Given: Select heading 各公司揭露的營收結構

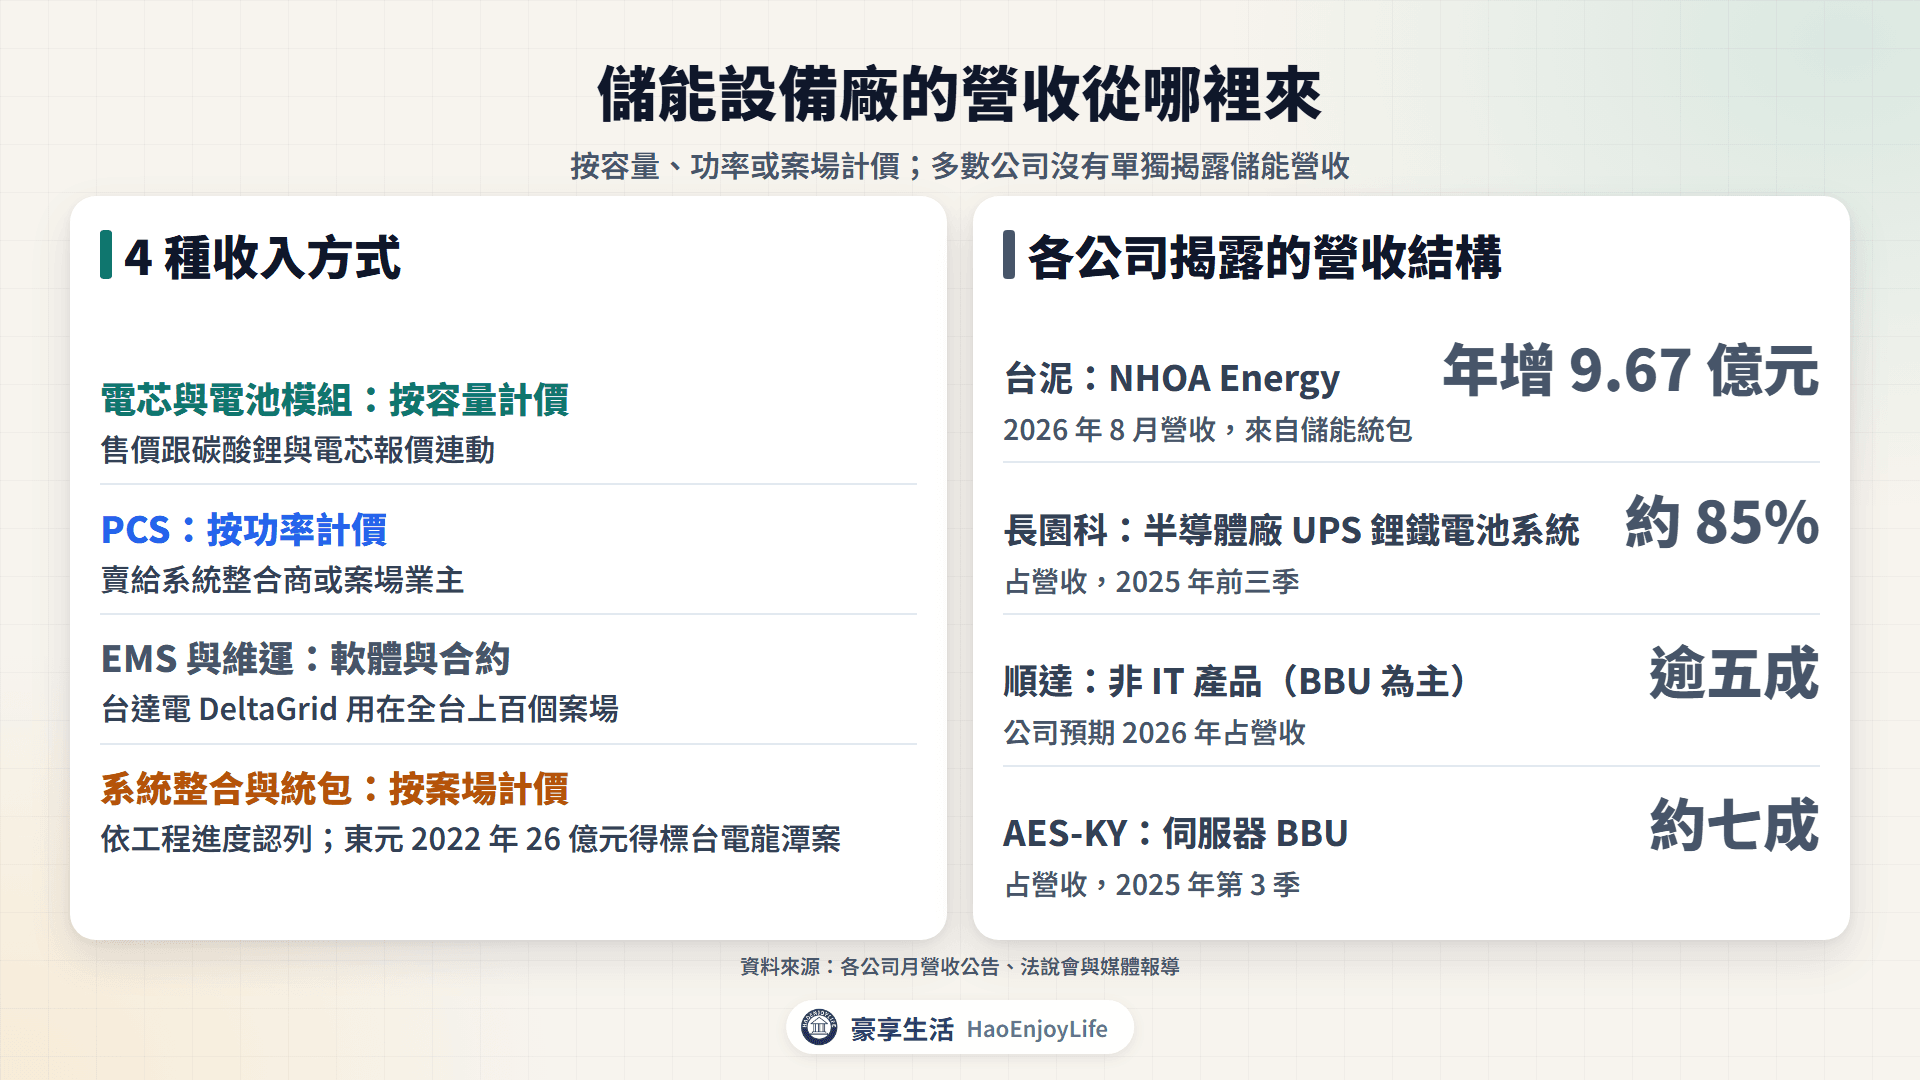Looking at the screenshot, I should click(1264, 257).
